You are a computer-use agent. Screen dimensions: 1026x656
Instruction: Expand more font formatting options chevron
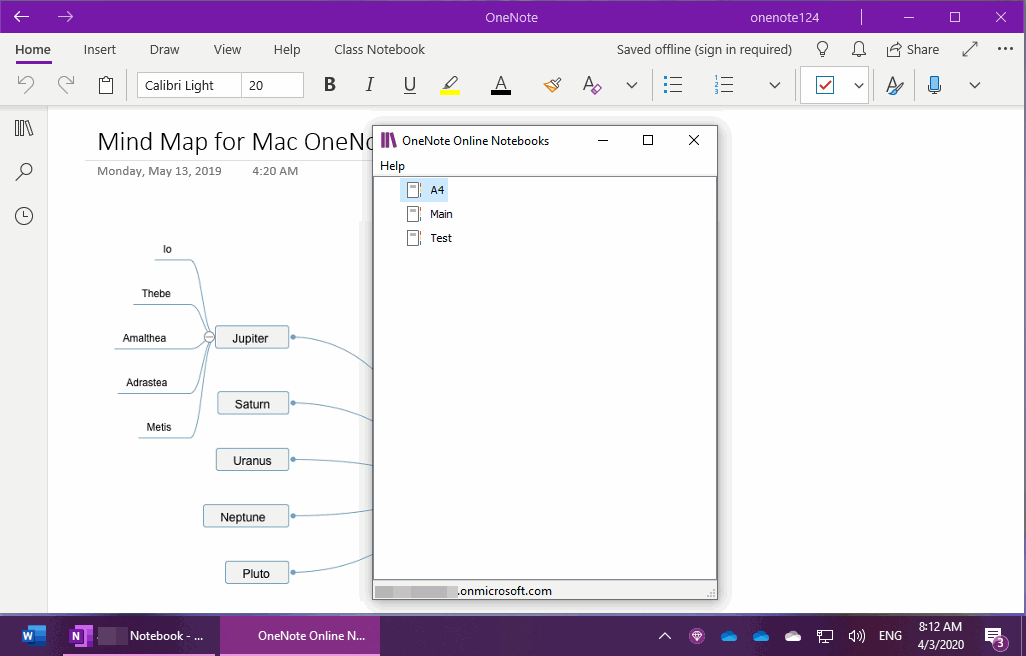pos(631,85)
